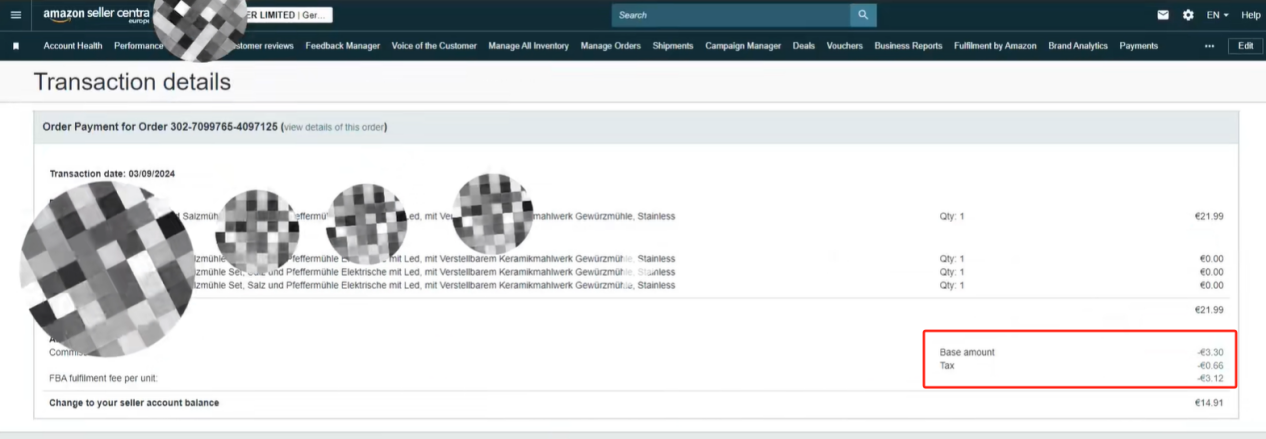Open Fulfilment by Amazon menu item

995,46
